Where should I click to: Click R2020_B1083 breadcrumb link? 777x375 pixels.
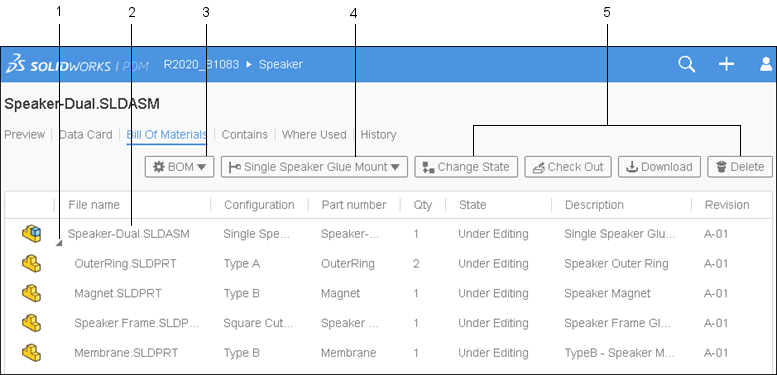201,64
